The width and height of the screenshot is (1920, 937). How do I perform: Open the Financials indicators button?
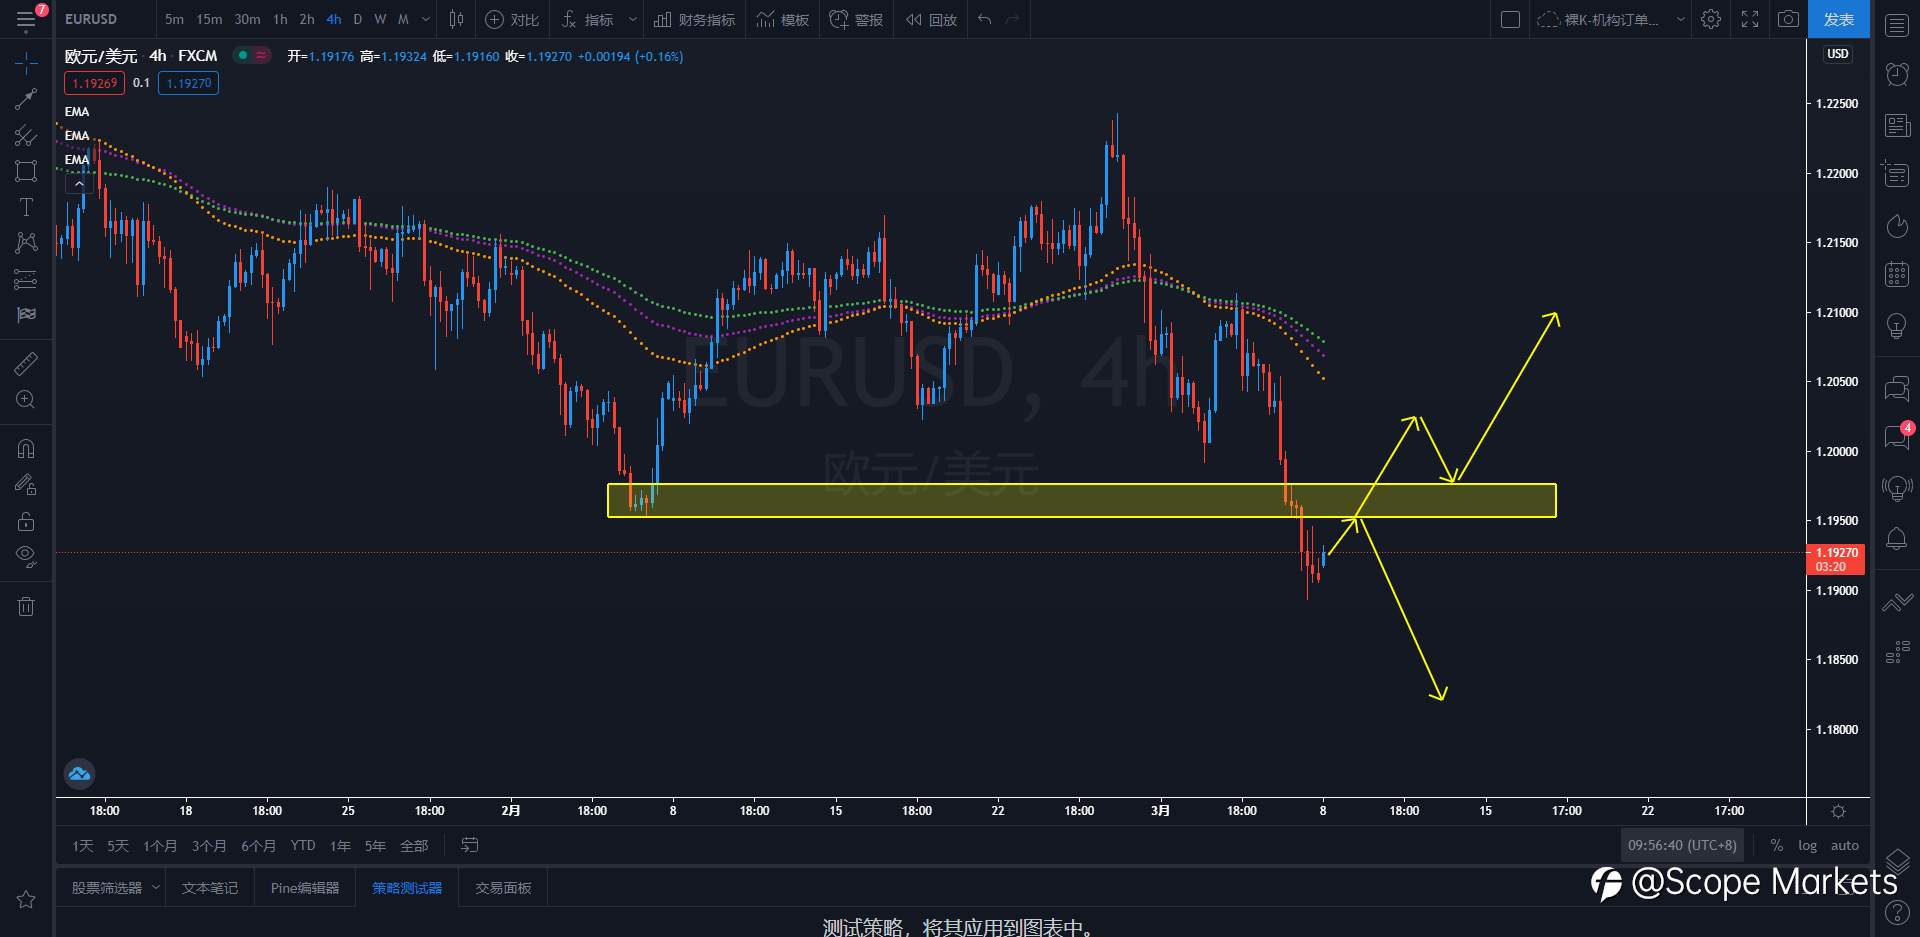click(694, 19)
